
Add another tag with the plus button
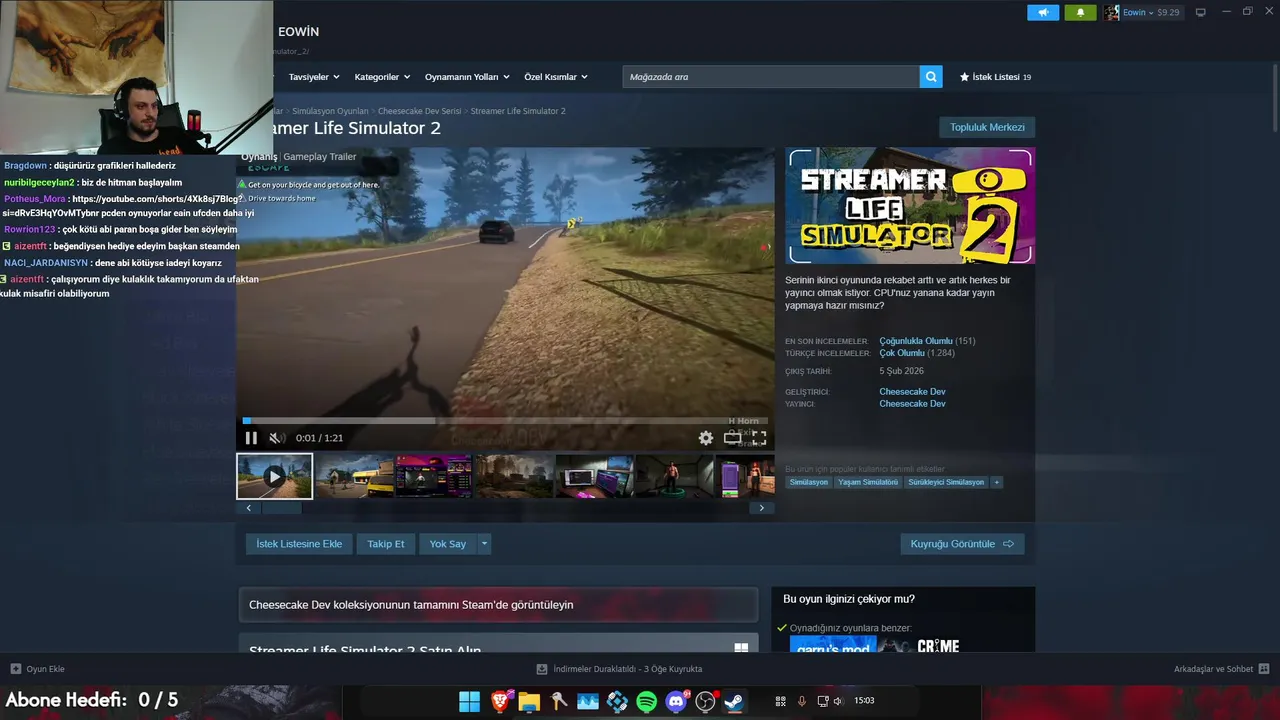coord(996,482)
